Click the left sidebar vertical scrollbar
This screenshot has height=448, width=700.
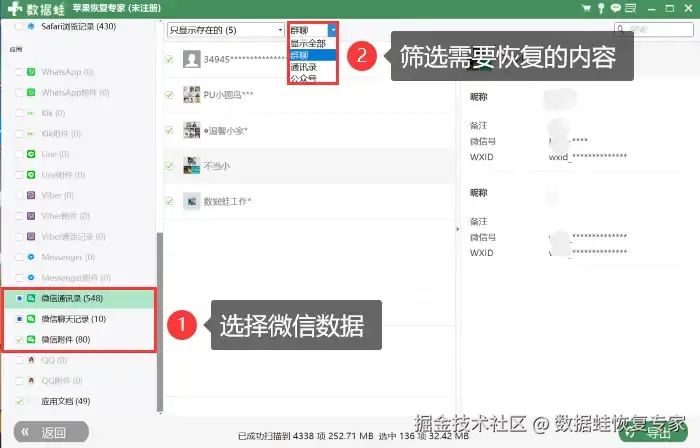[160, 321]
